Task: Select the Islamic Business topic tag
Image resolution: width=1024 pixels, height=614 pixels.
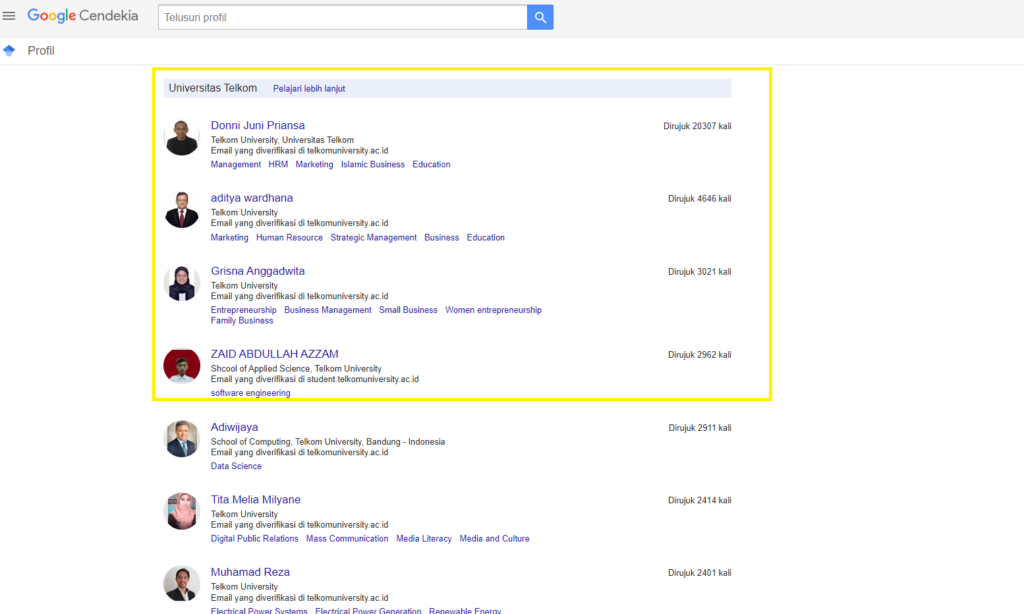Action: click(x=373, y=165)
